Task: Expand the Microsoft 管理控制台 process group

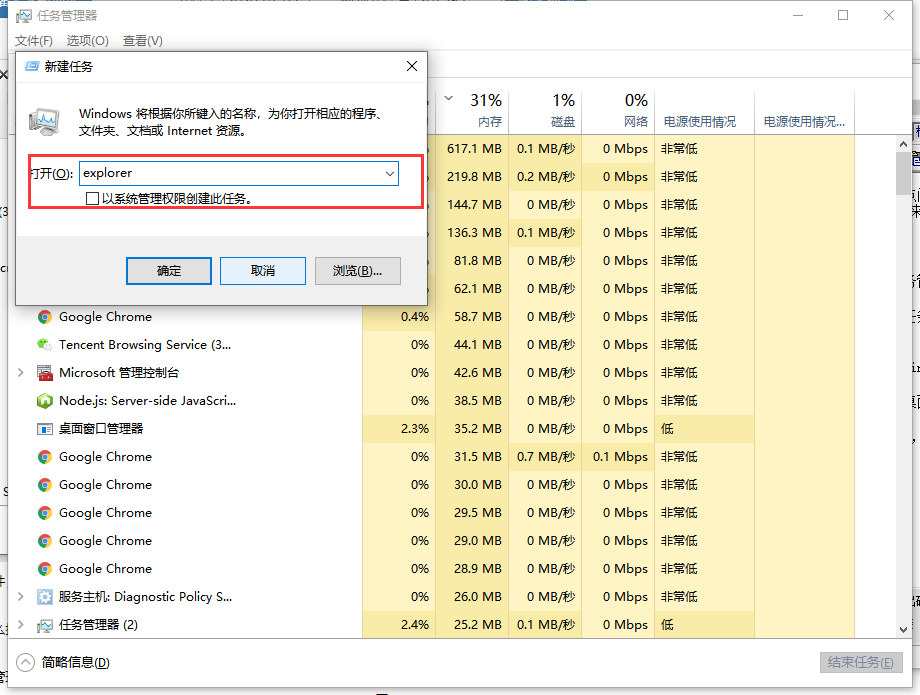Action: tap(21, 373)
